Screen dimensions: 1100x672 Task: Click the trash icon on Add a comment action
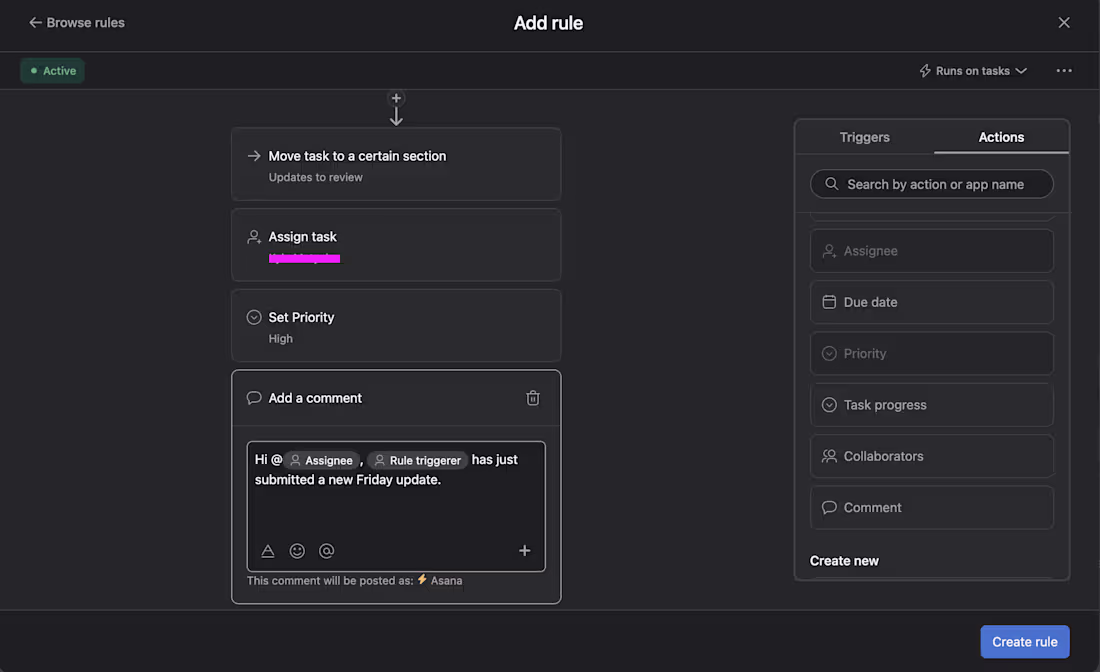[533, 398]
